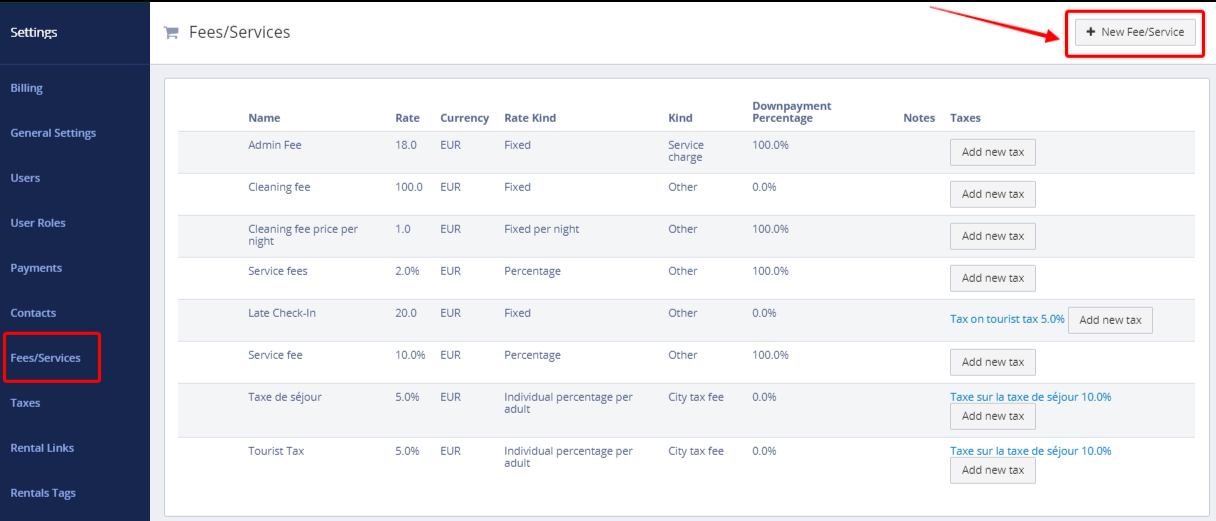This screenshot has width=1216, height=521.
Task: Go to Rental Links
Action: pos(42,448)
